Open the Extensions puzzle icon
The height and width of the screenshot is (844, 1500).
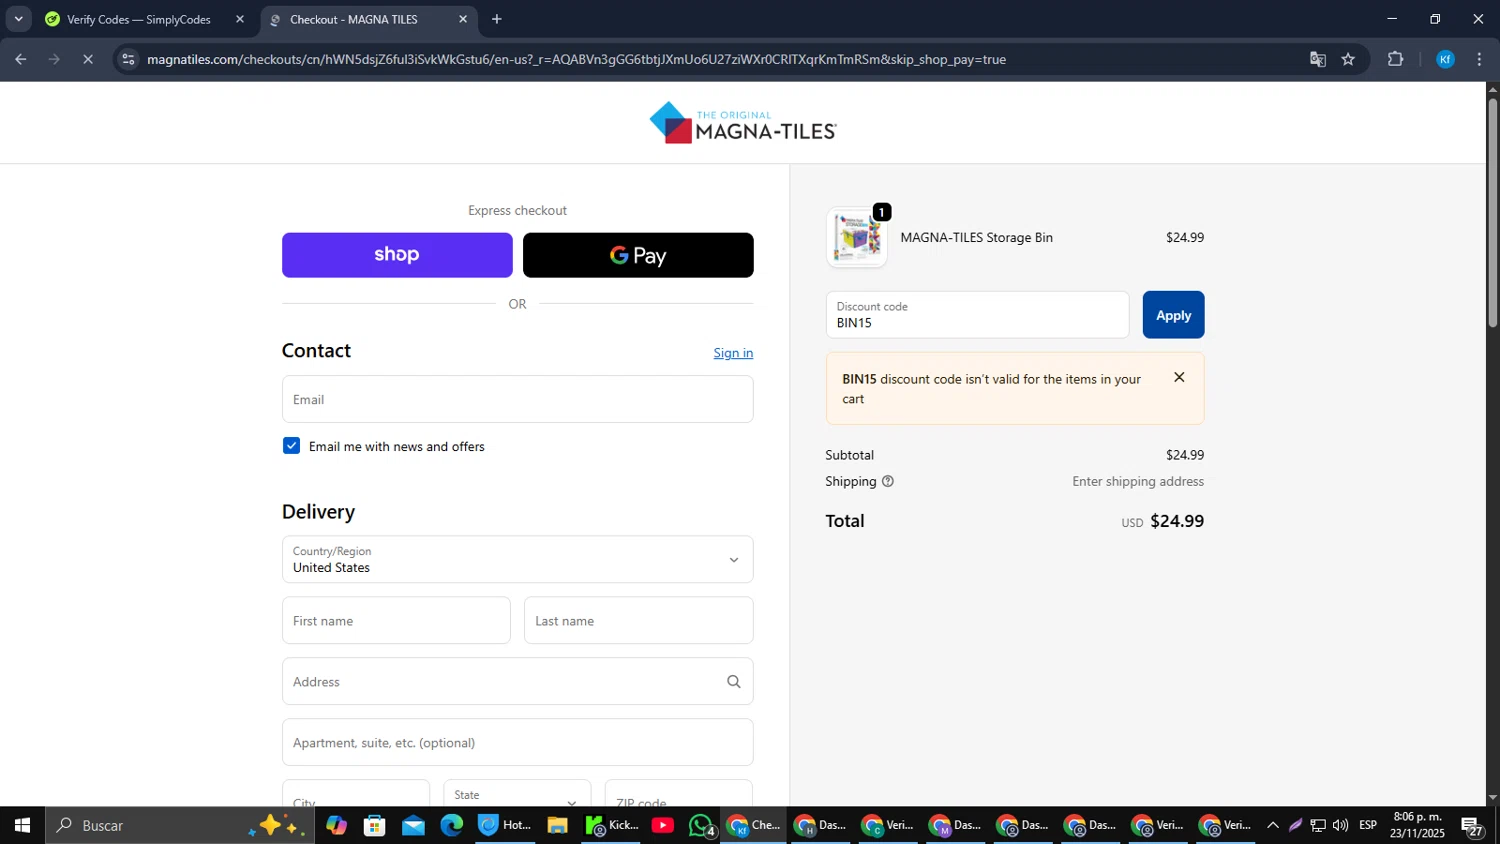tap(1395, 59)
